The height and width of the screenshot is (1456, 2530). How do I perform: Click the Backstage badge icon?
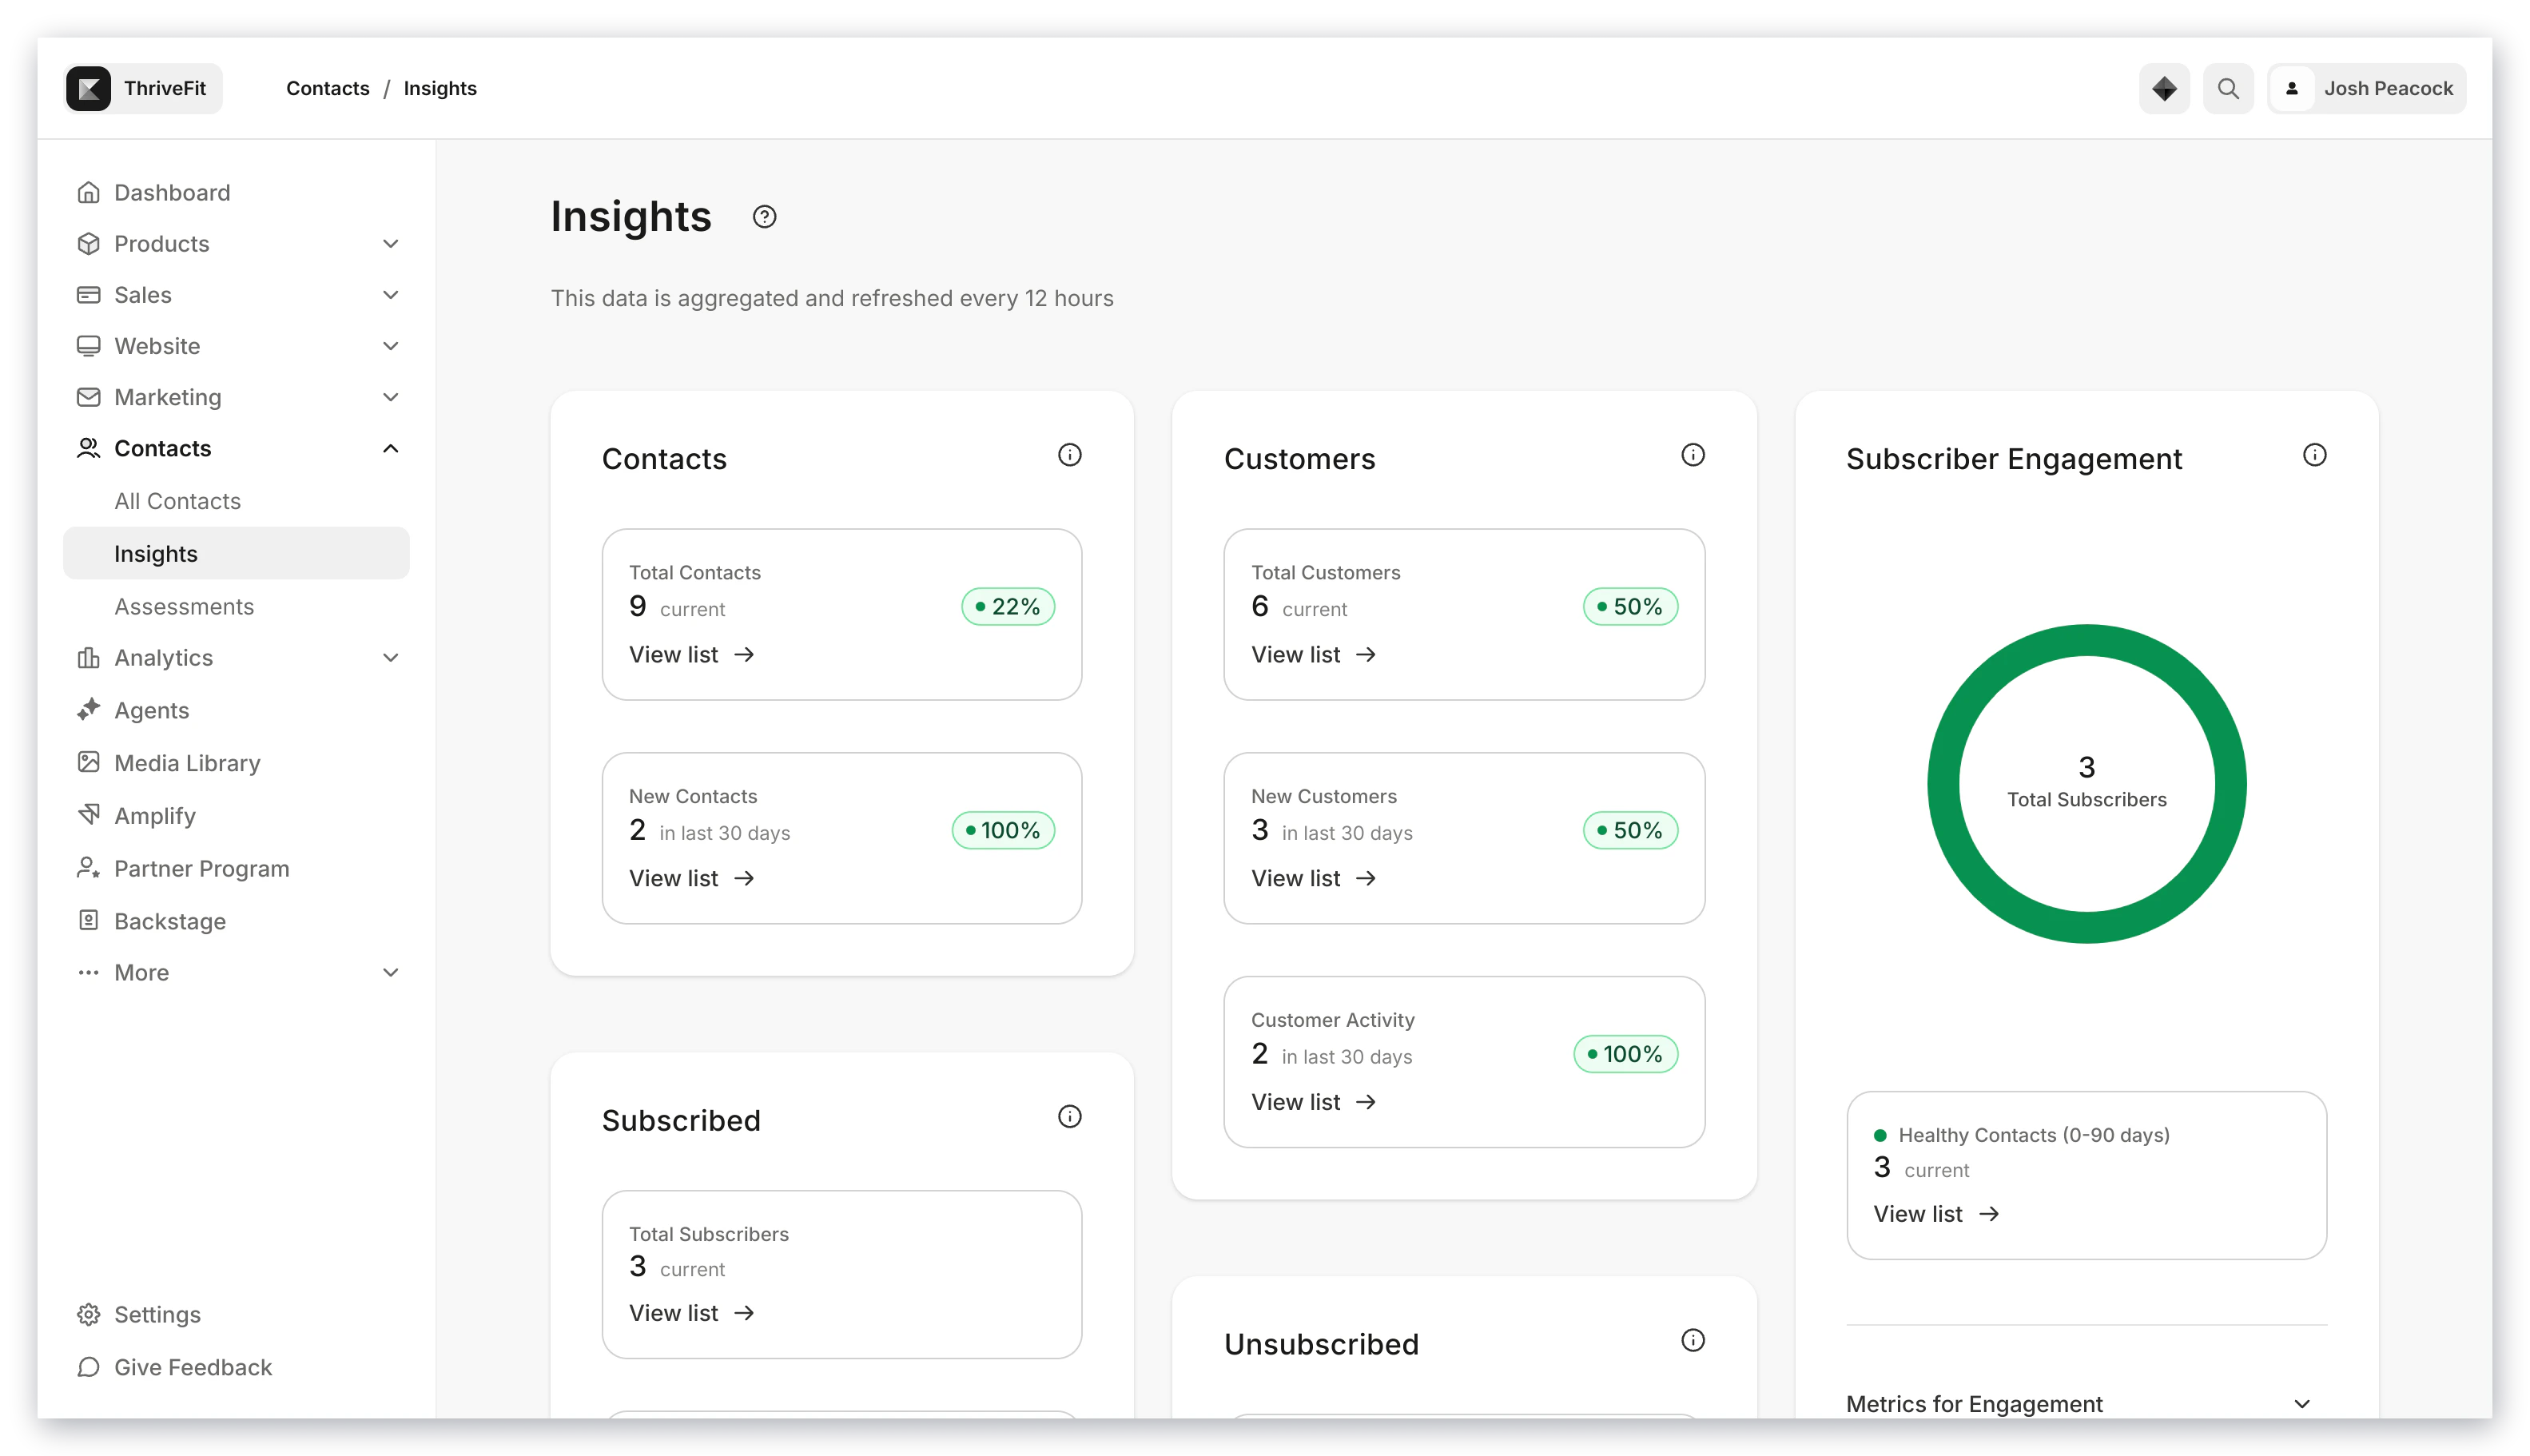coord(88,921)
